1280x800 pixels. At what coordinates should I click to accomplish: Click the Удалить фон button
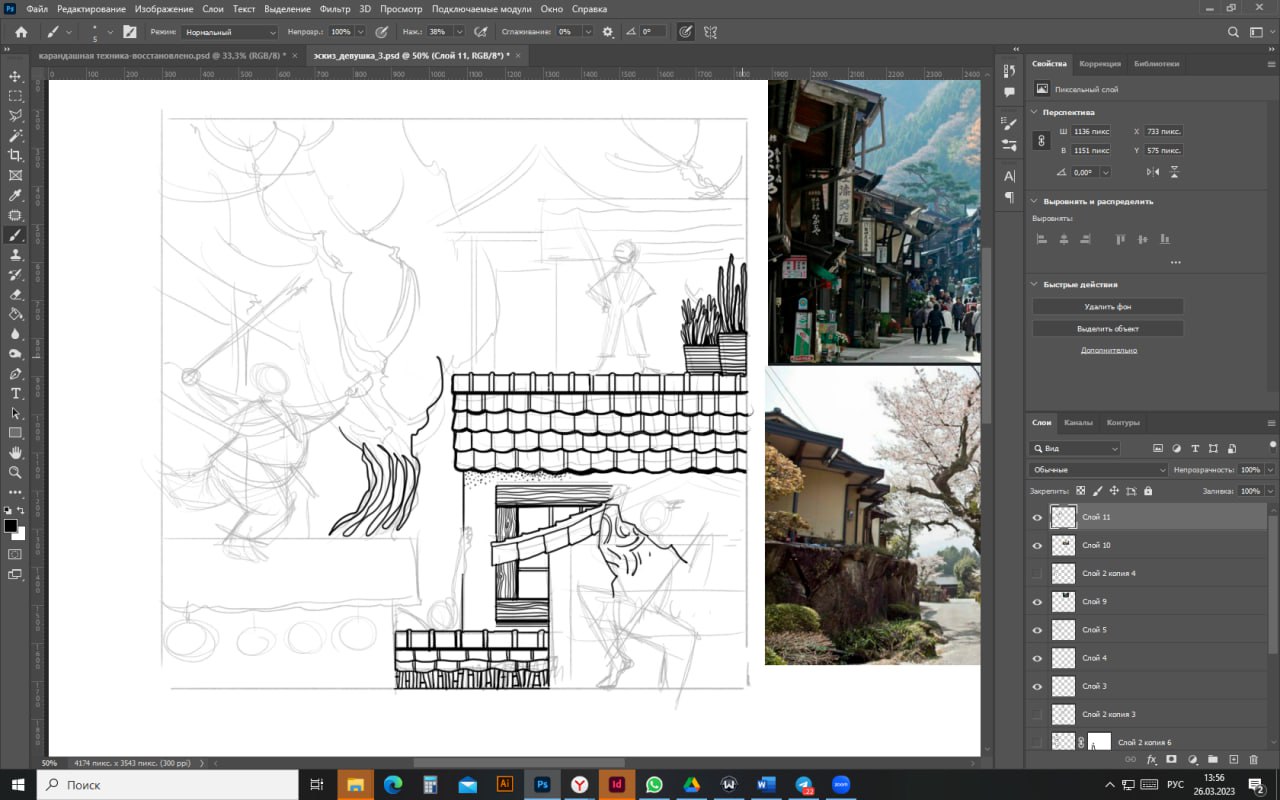tap(1107, 307)
